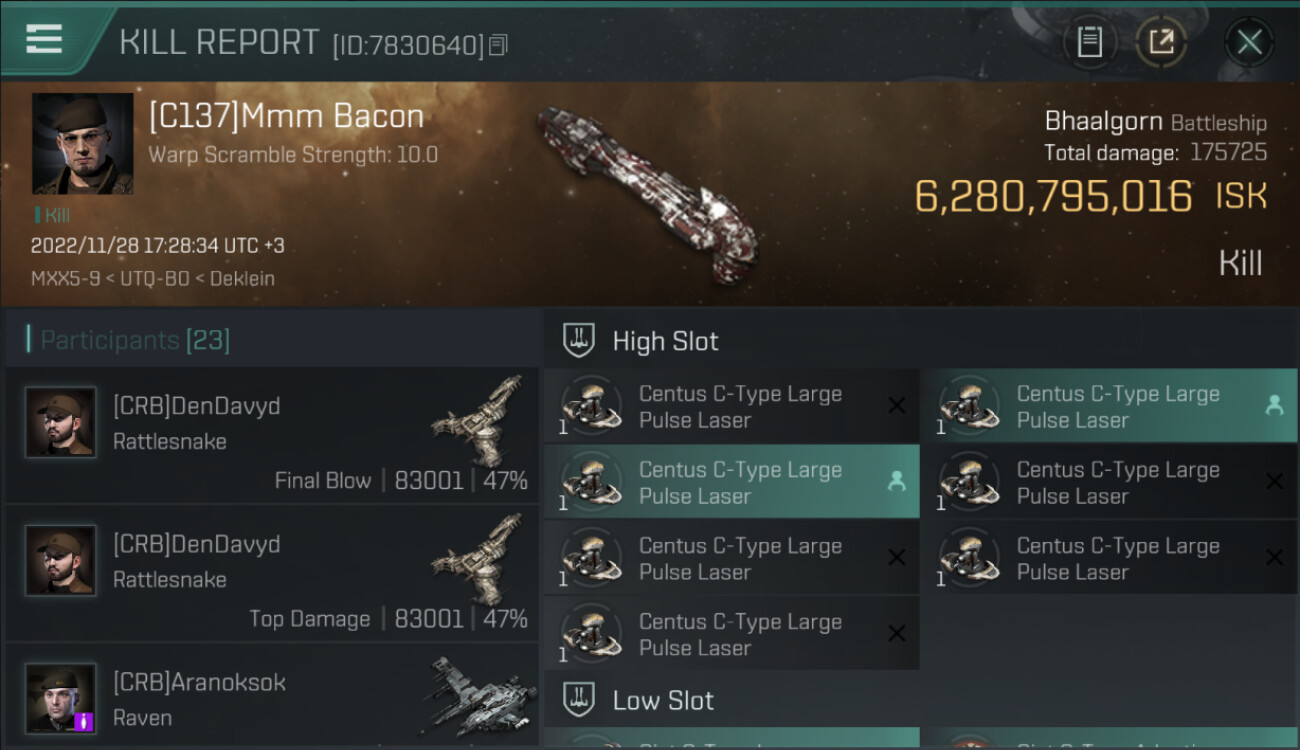The width and height of the screenshot is (1300, 750).
Task: Open the hamburger menu in the header
Action: tap(44, 38)
